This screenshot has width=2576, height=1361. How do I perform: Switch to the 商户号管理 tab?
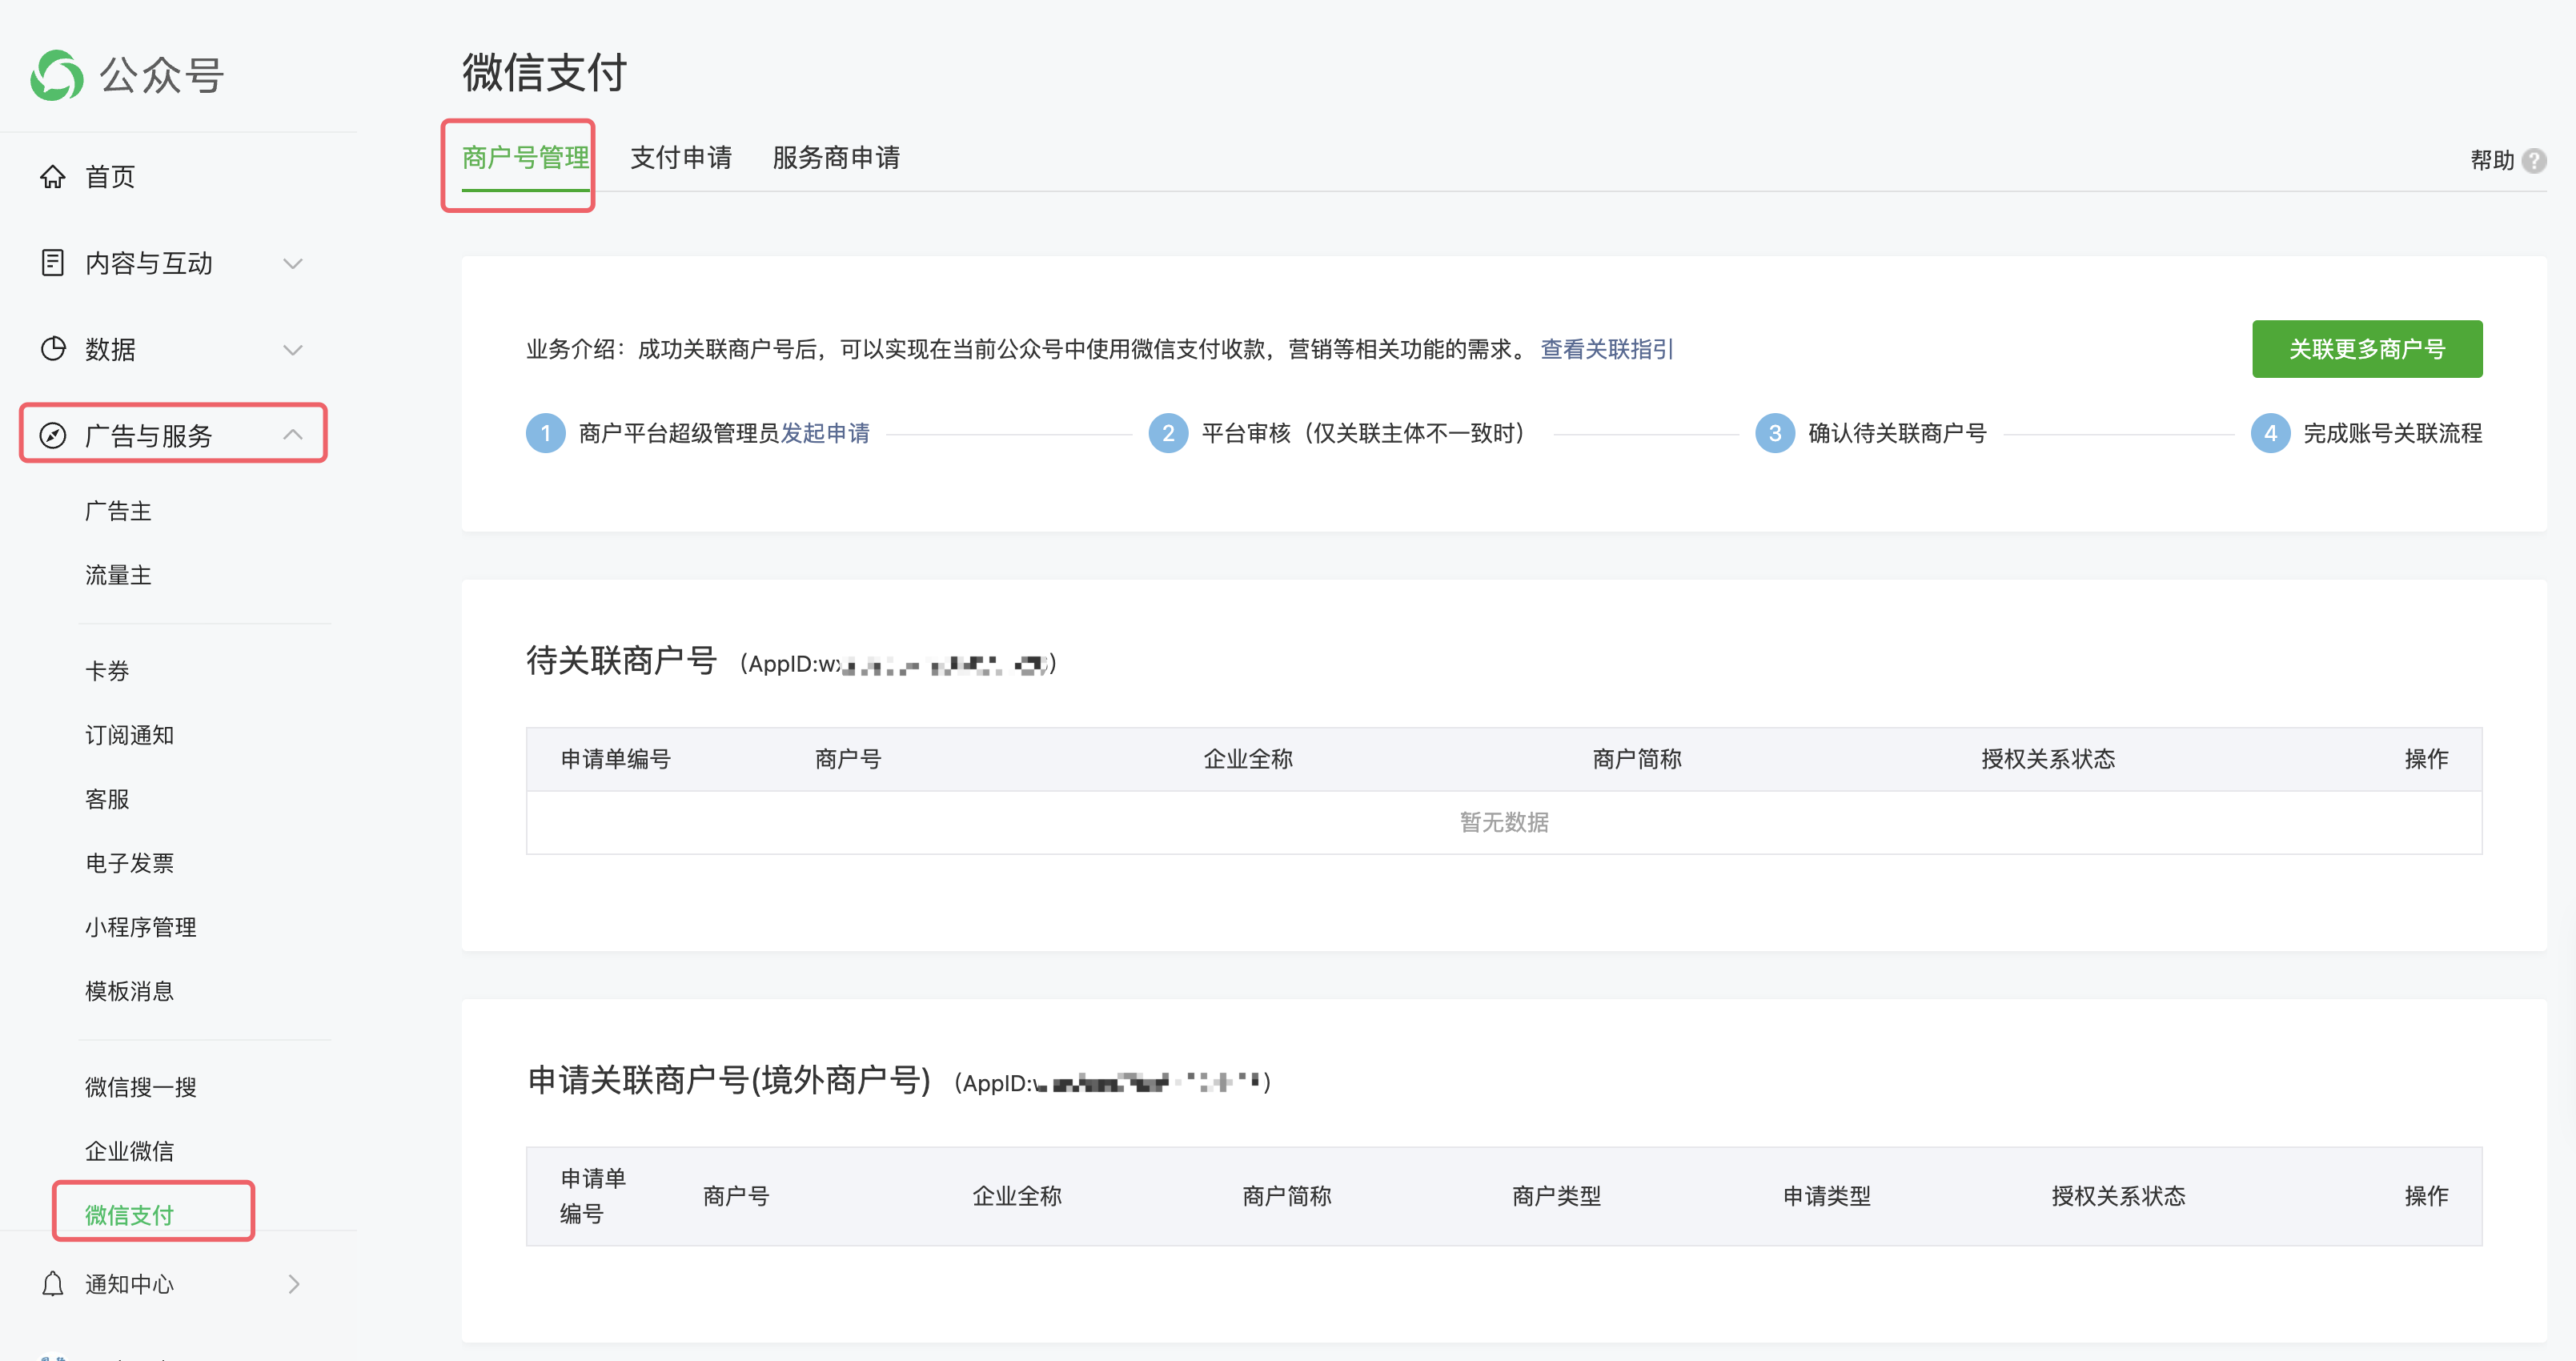[525, 158]
